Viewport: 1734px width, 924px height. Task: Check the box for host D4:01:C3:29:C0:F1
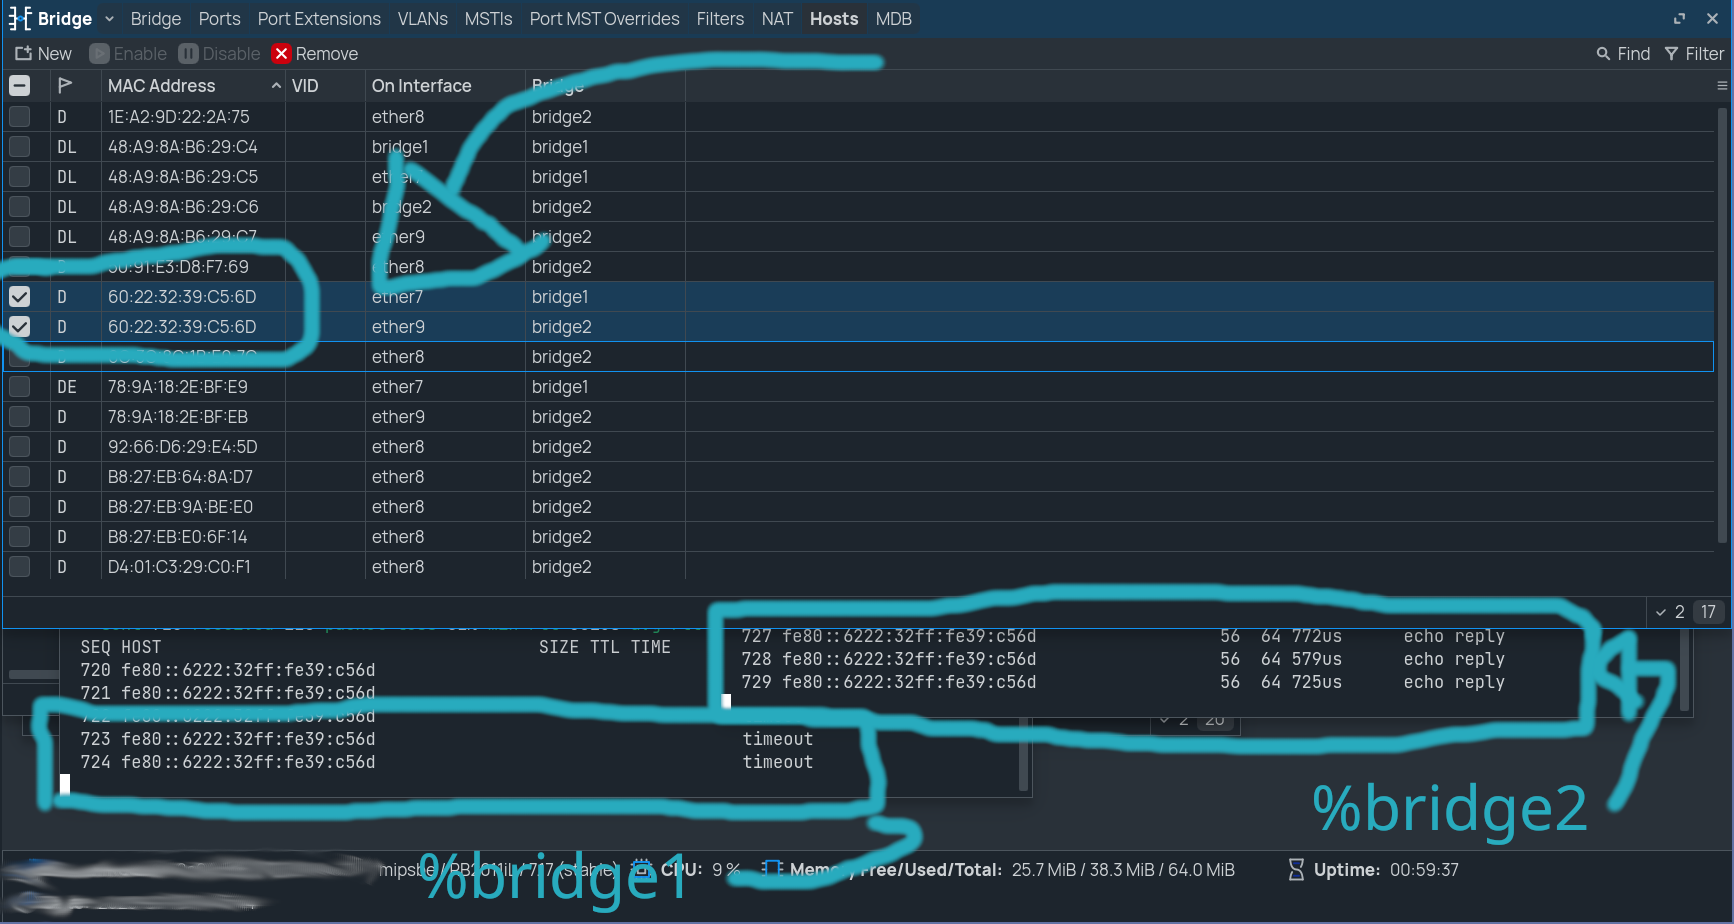(x=19, y=567)
